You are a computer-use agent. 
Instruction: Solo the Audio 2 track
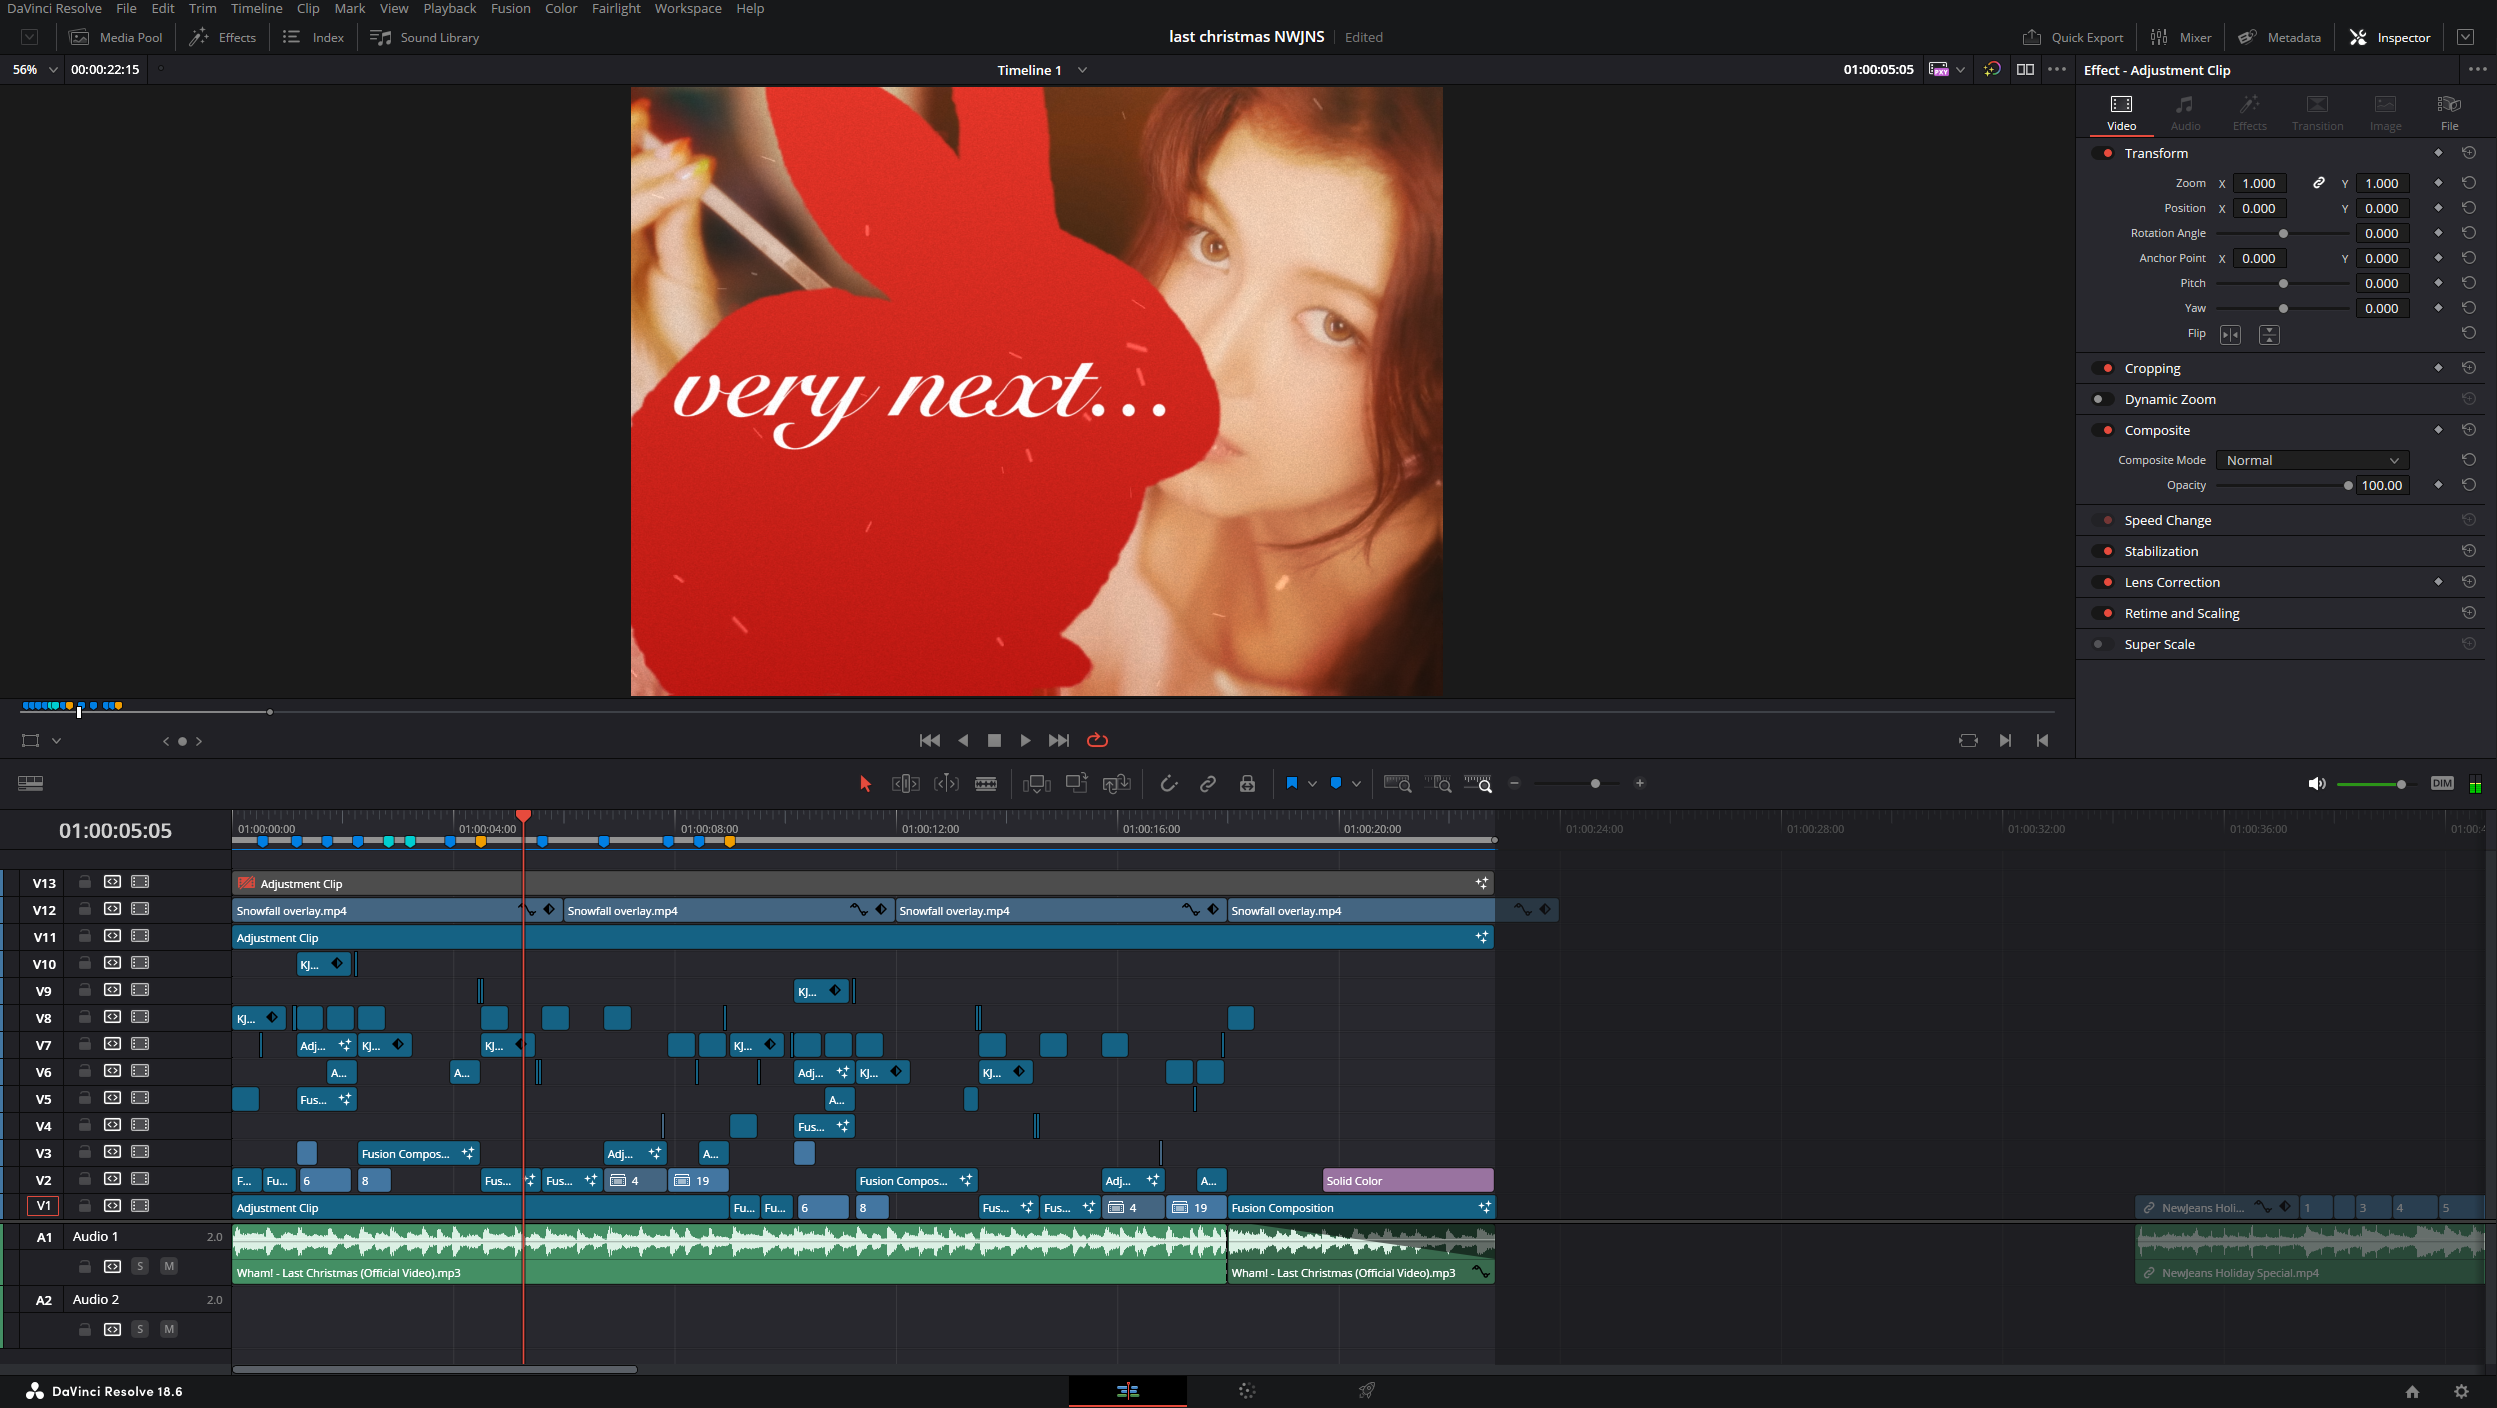coord(140,1329)
